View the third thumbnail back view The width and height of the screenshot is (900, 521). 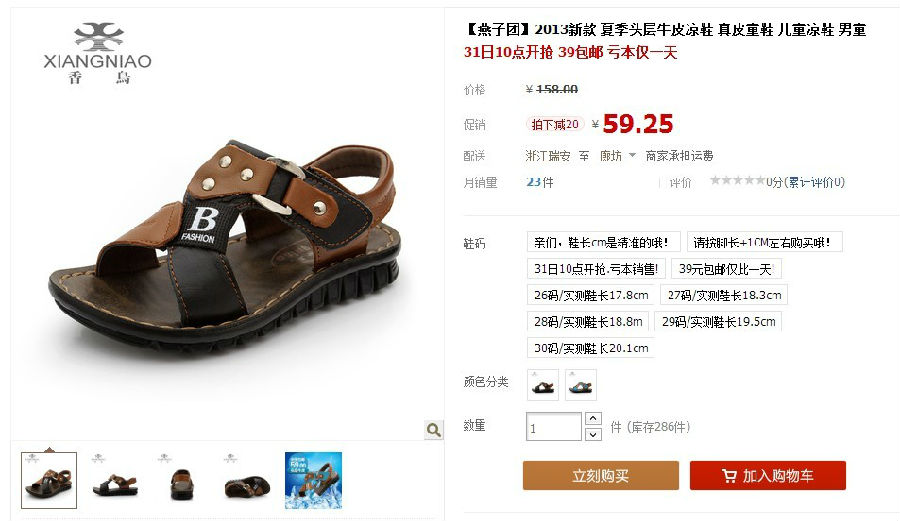point(181,480)
